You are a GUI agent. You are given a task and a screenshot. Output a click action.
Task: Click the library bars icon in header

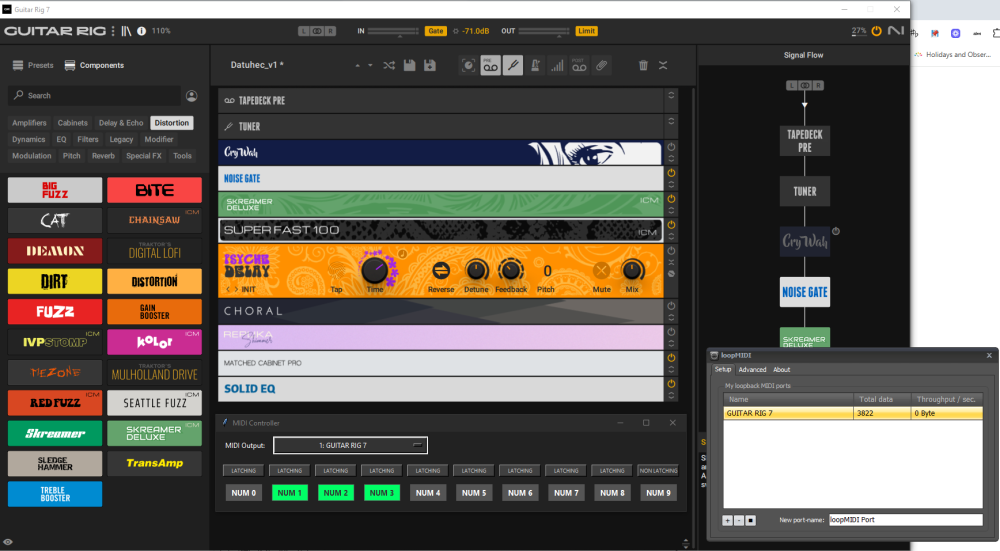tap(126, 31)
